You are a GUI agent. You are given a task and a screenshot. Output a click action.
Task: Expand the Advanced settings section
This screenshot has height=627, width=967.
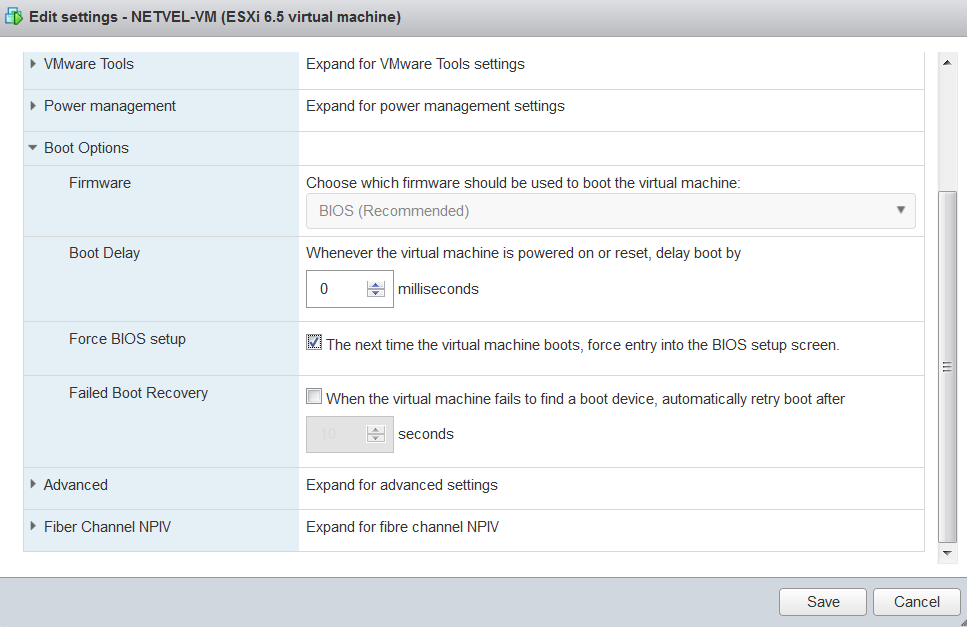33,485
